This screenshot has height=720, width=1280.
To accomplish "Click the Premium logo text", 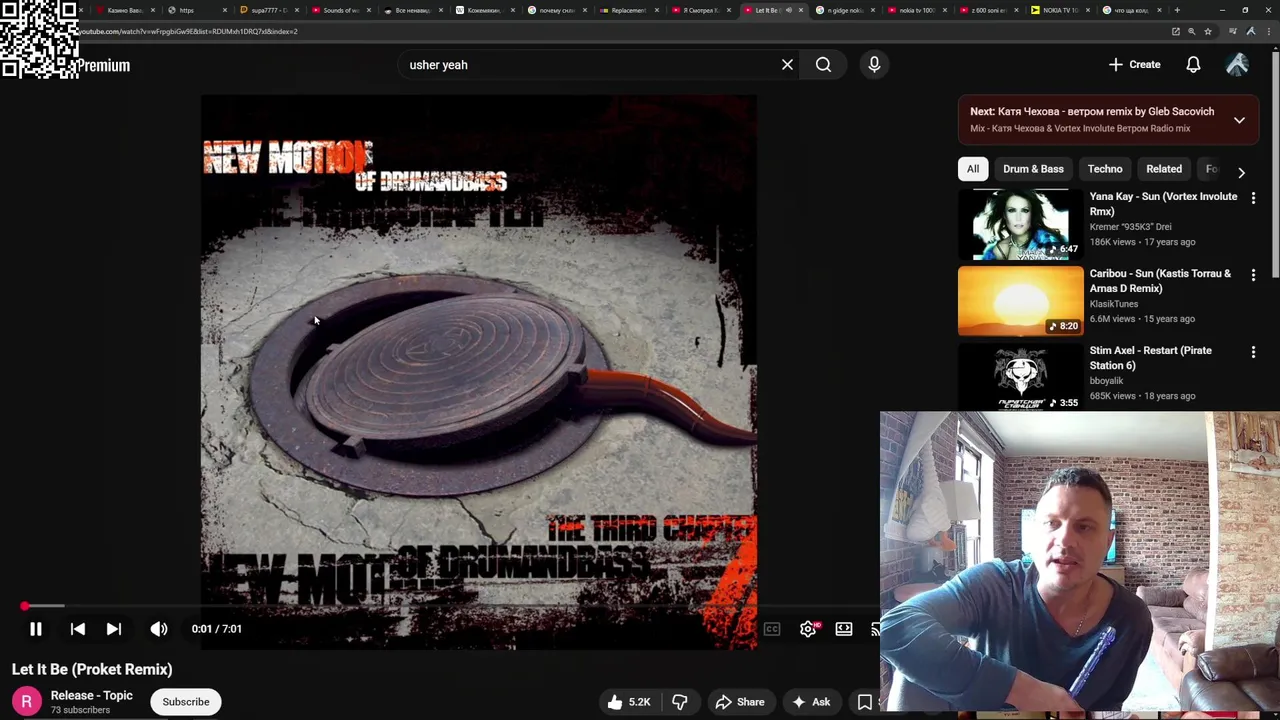I will [x=104, y=66].
